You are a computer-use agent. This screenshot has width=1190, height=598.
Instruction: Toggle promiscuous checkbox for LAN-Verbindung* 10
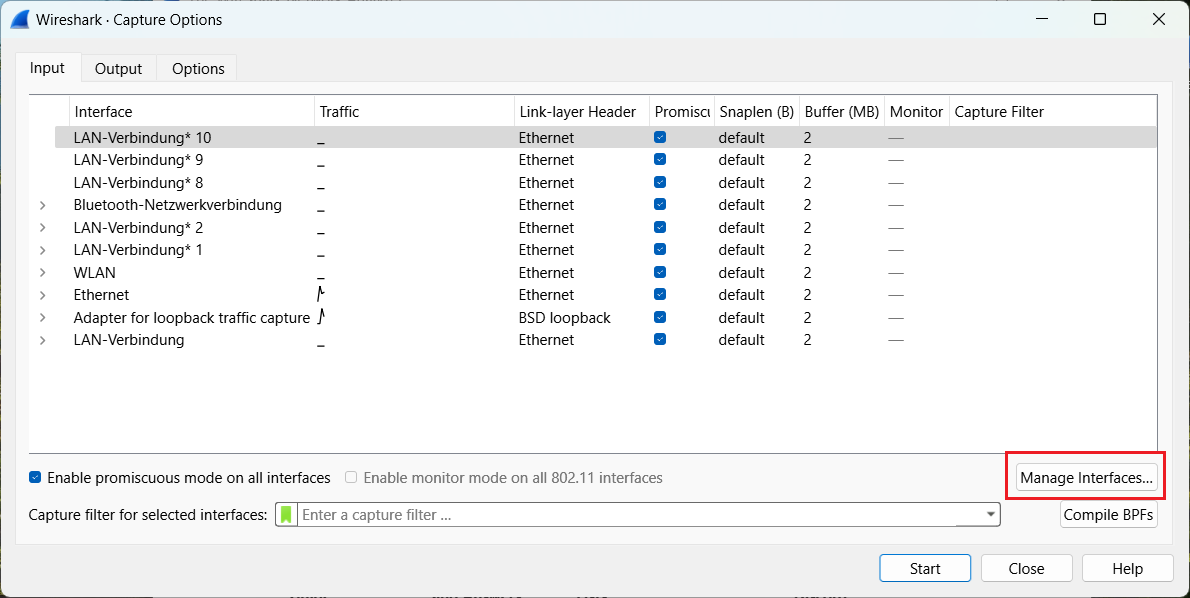click(x=660, y=137)
